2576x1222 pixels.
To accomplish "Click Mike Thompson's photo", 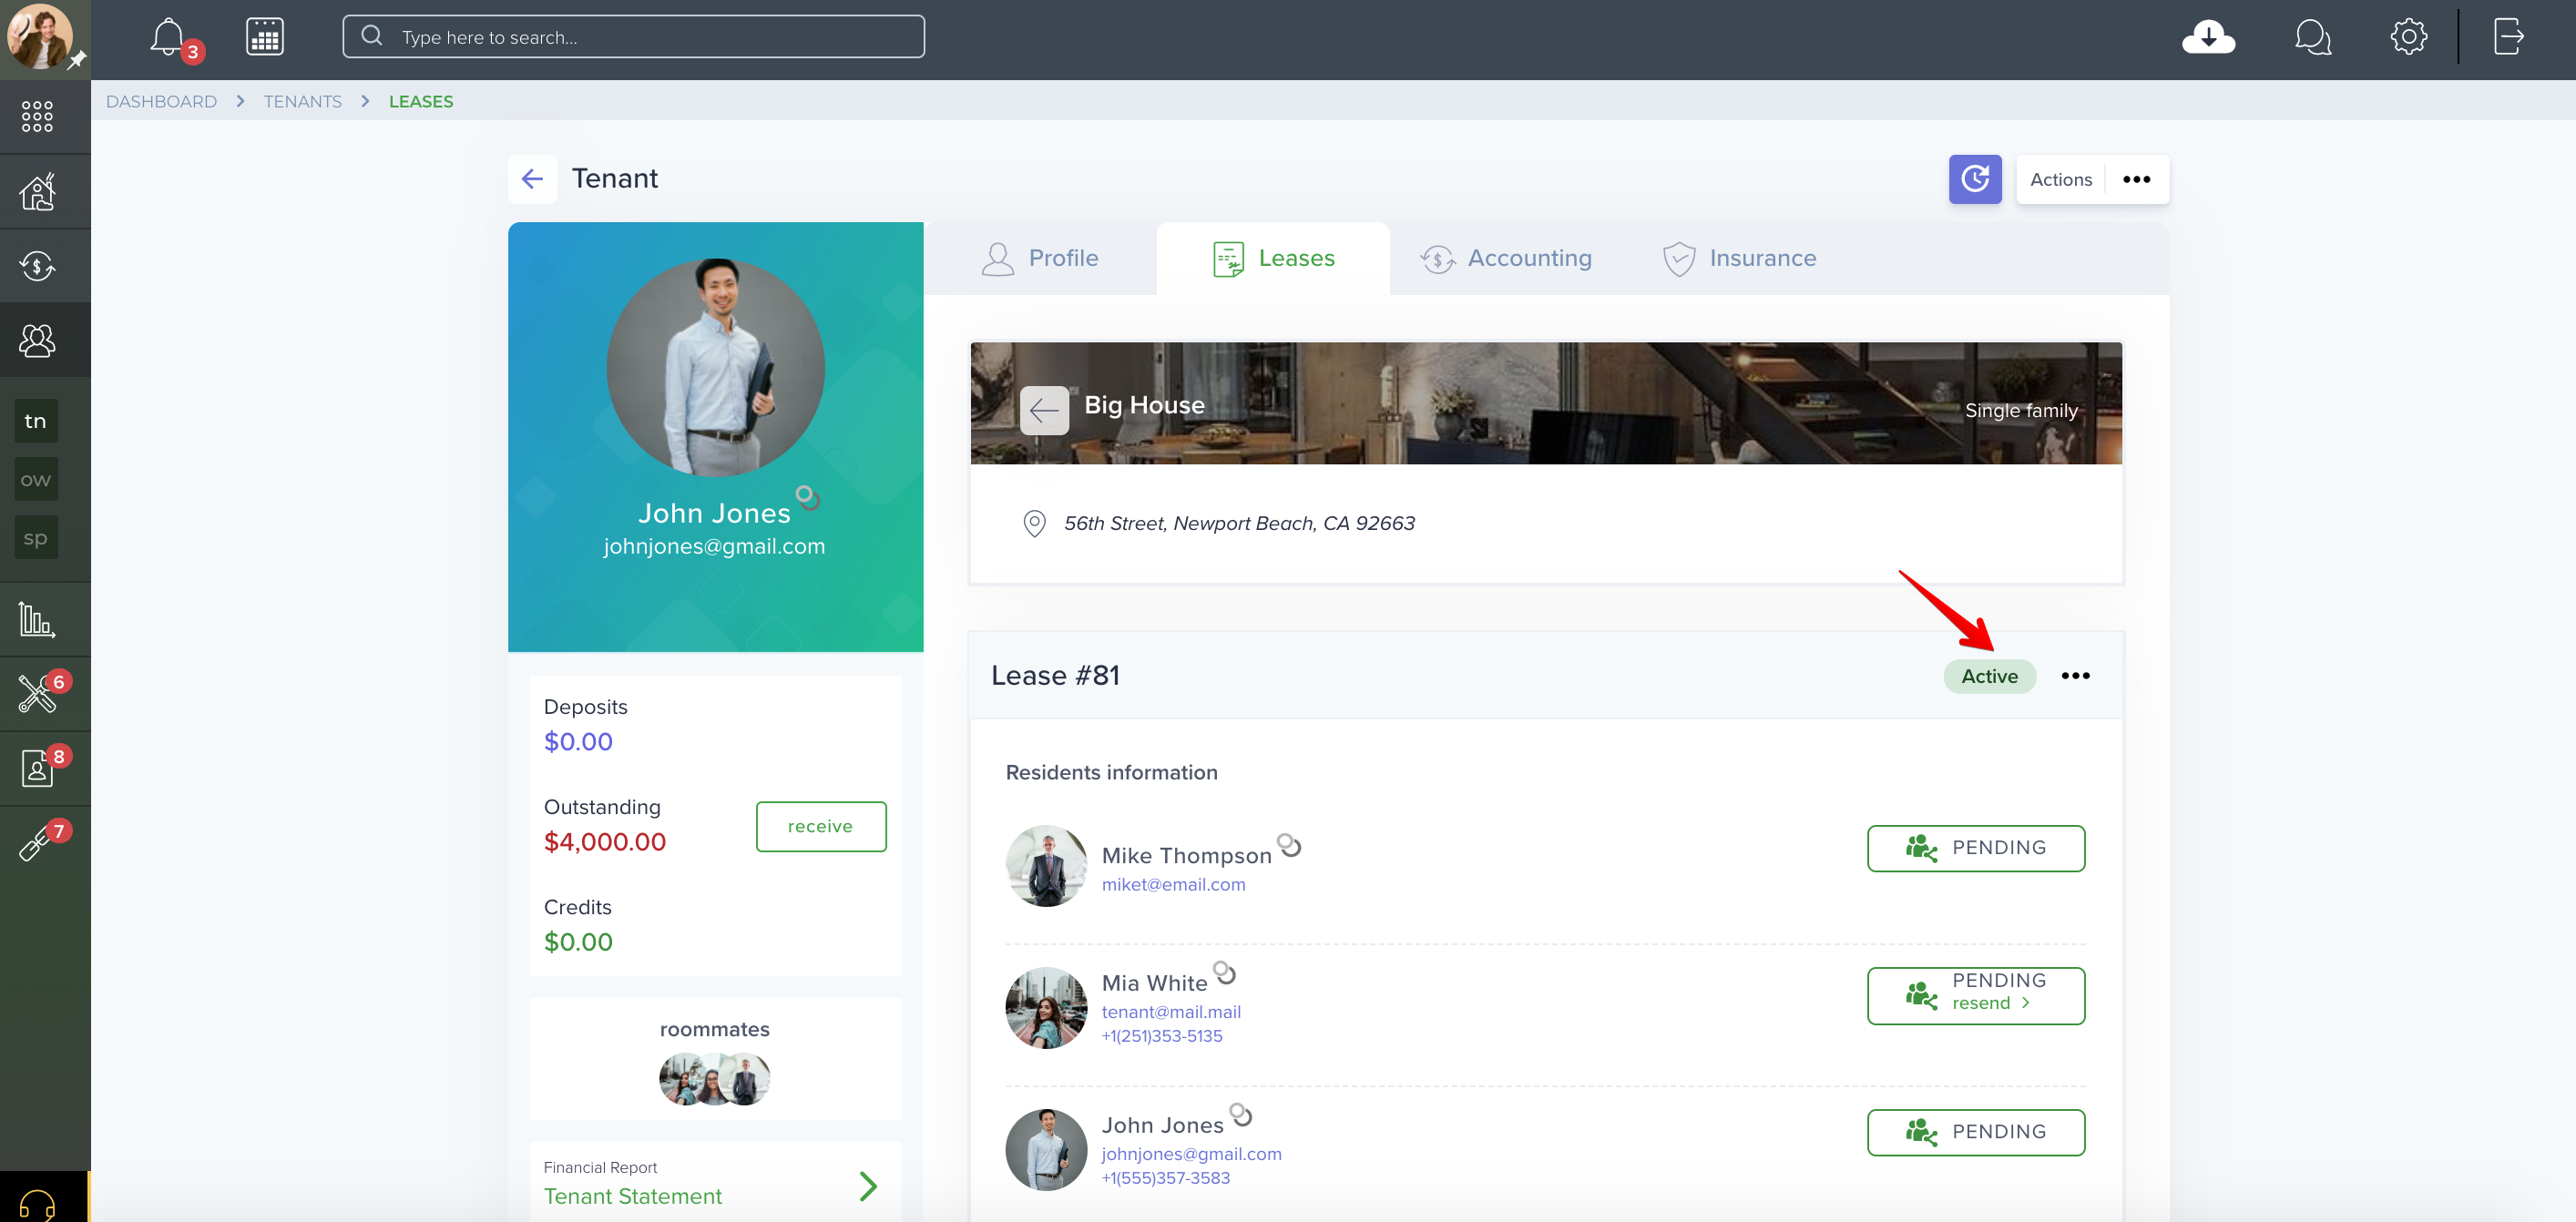I will click(x=1046, y=866).
